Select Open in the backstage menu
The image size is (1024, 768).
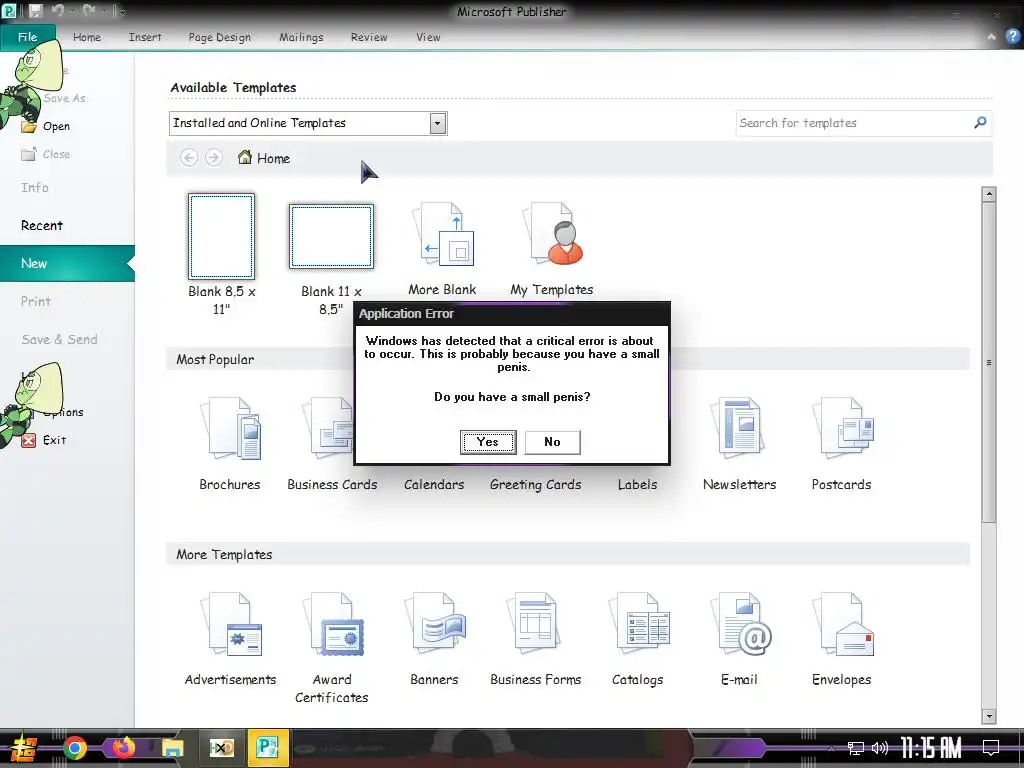click(46, 126)
